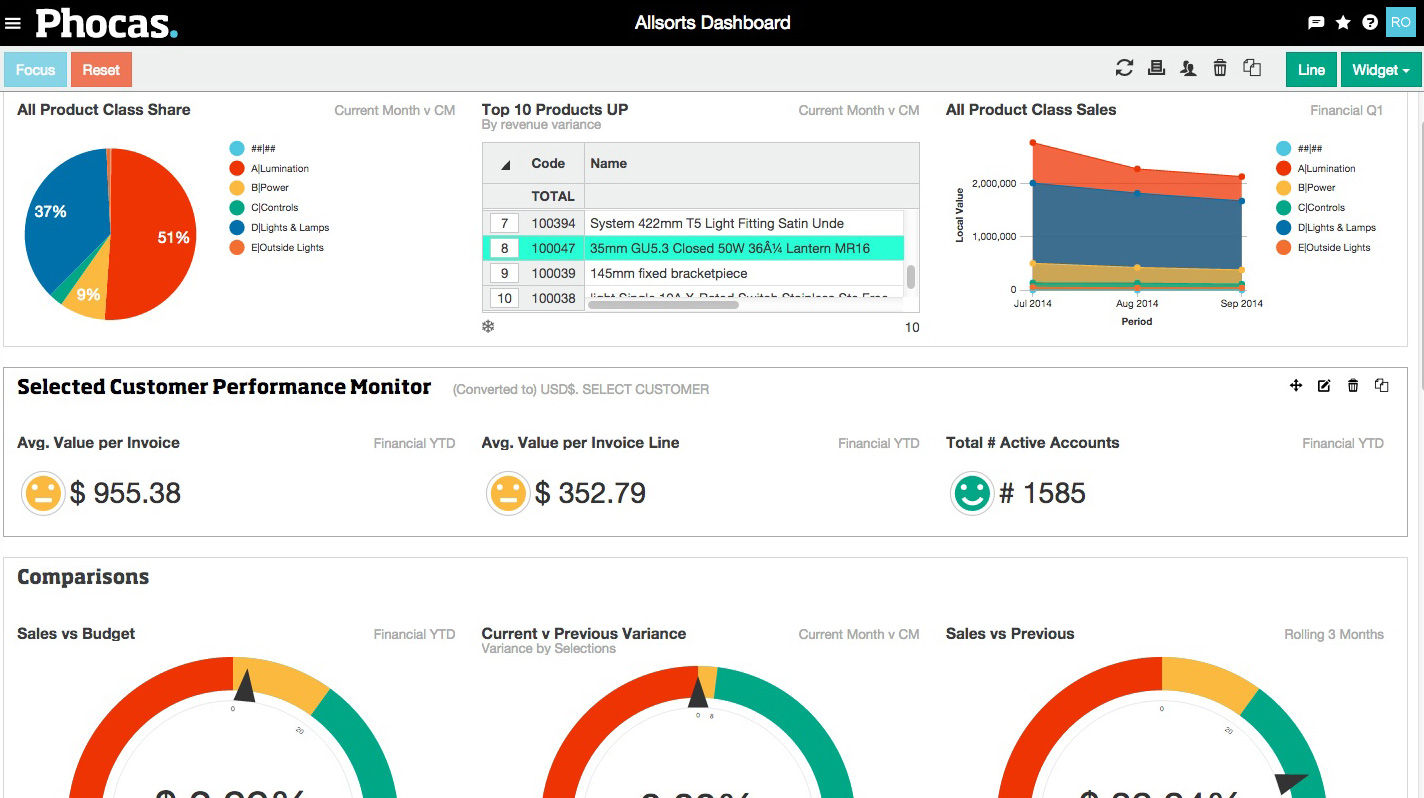
Task: Click the Sales vs Previous gauge needle
Action: pos(1293,783)
